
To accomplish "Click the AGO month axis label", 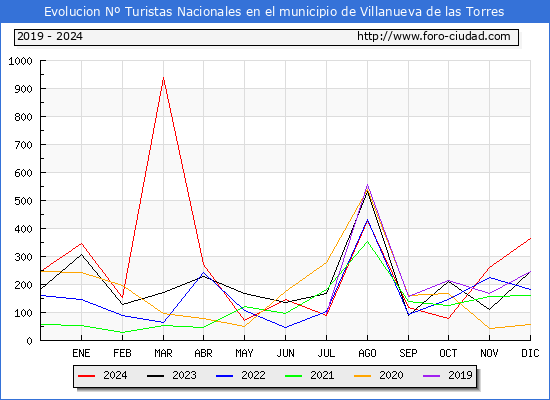I will [x=367, y=353].
